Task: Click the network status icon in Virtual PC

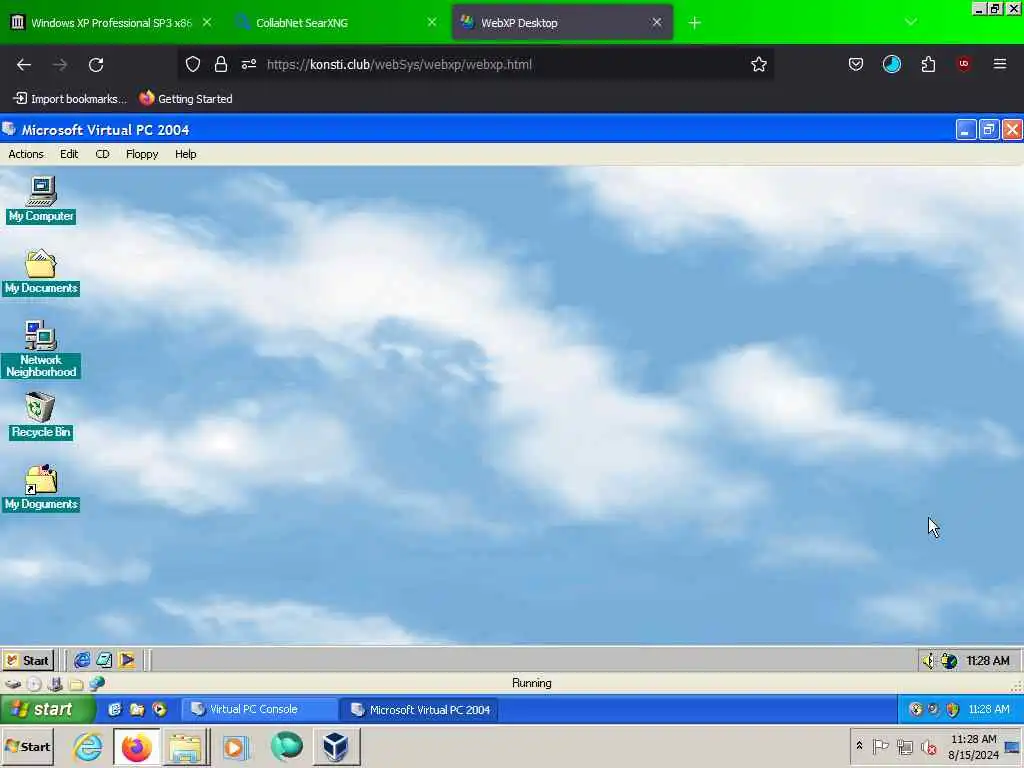Action: tap(97, 684)
